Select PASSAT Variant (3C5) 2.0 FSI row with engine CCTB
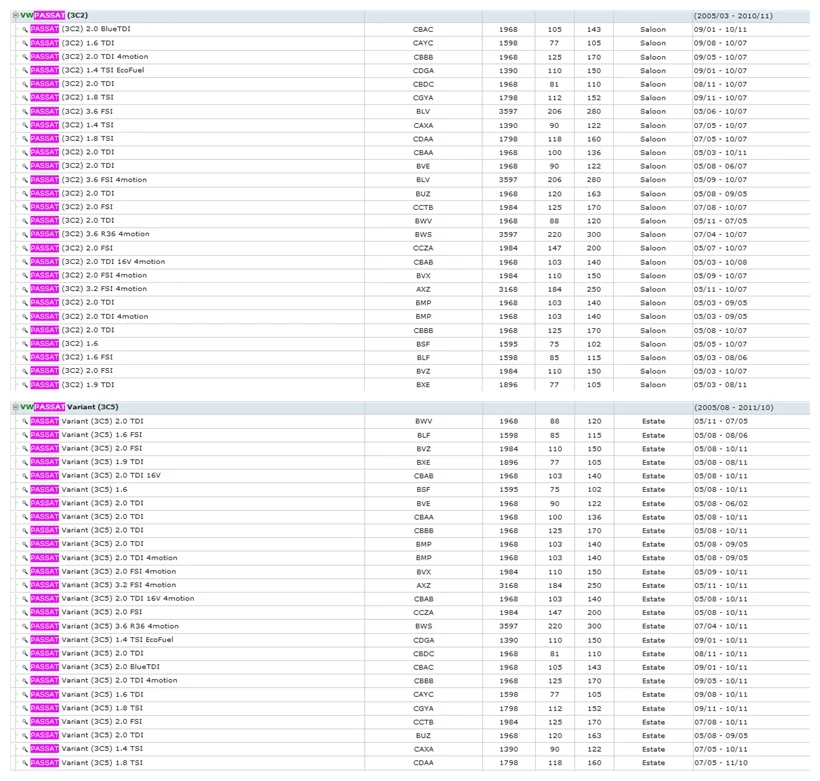This screenshot has height=781, width=820. pyautogui.click(x=410, y=722)
